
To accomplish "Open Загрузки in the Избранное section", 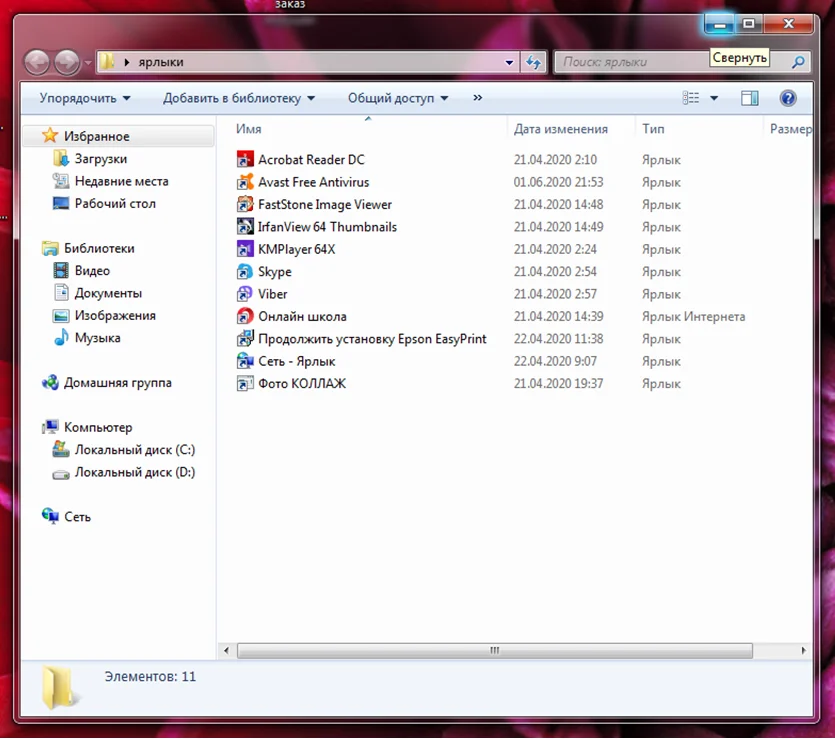I will pyautogui.click(x=100, y=159).
